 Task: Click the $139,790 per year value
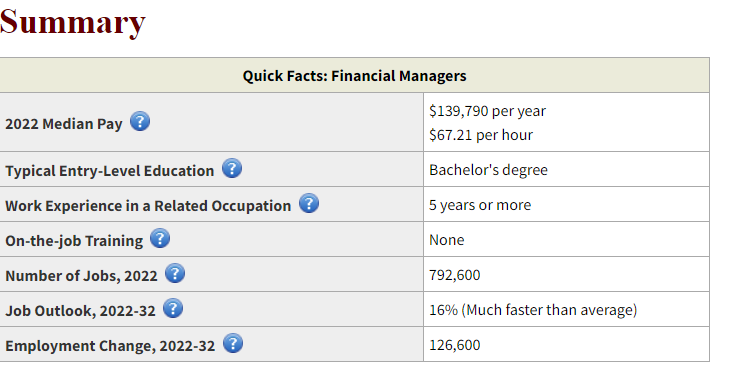487,111
